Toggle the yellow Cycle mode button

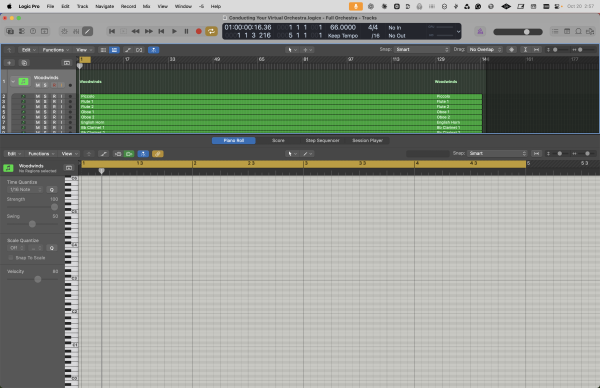pyautogui.click(x=211, y=31)
